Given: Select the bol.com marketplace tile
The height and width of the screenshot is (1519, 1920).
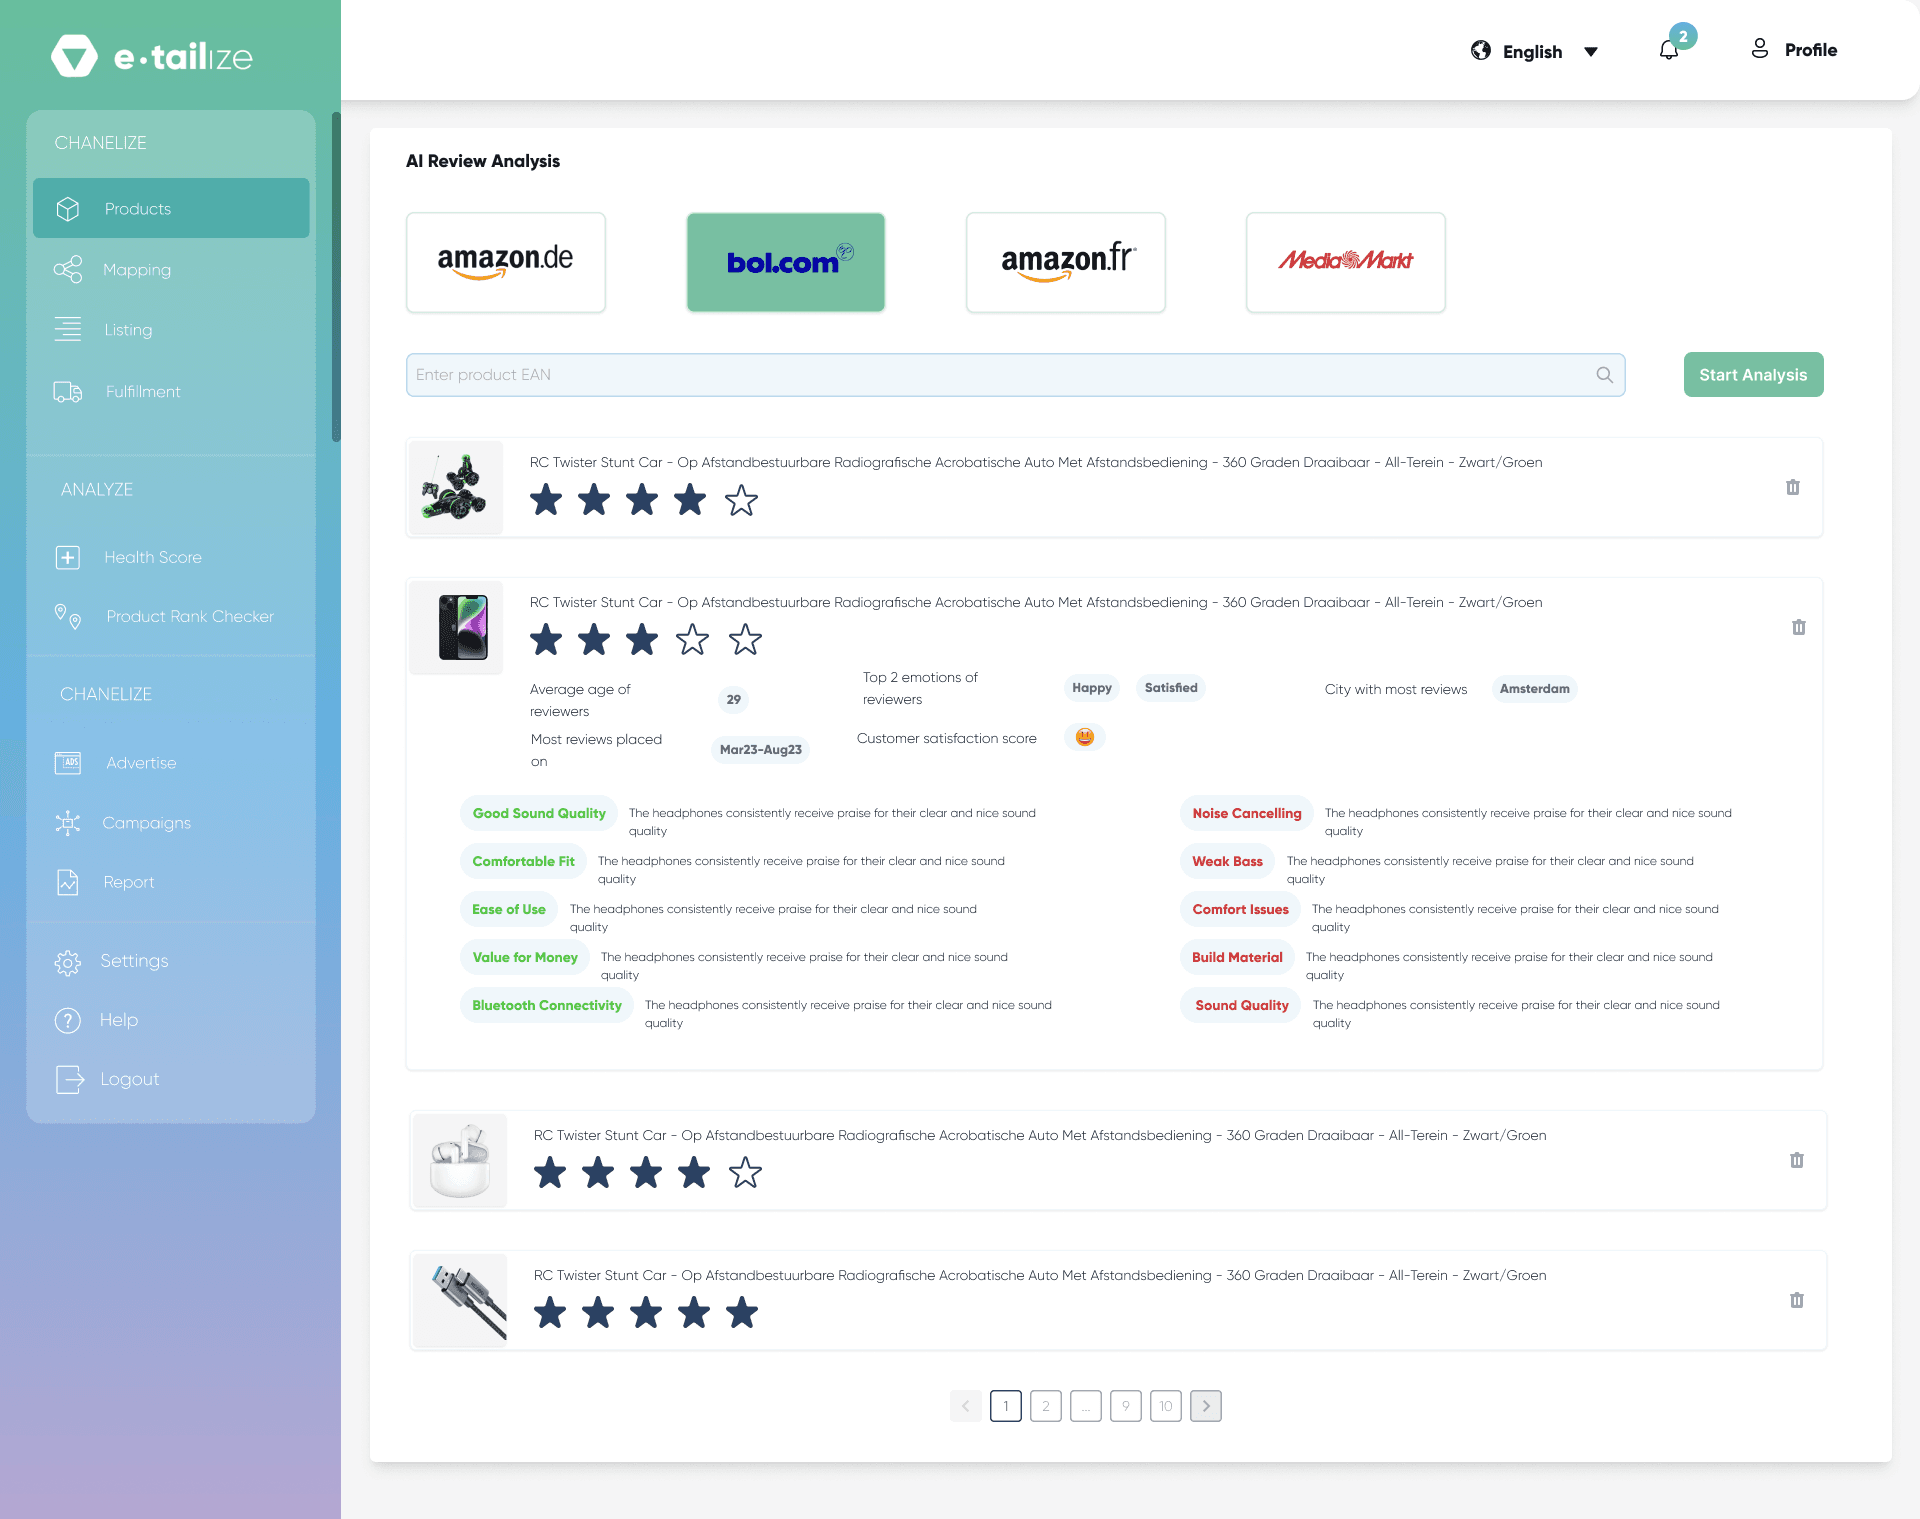Looking at the screenshot, I should tap(785, 262).
